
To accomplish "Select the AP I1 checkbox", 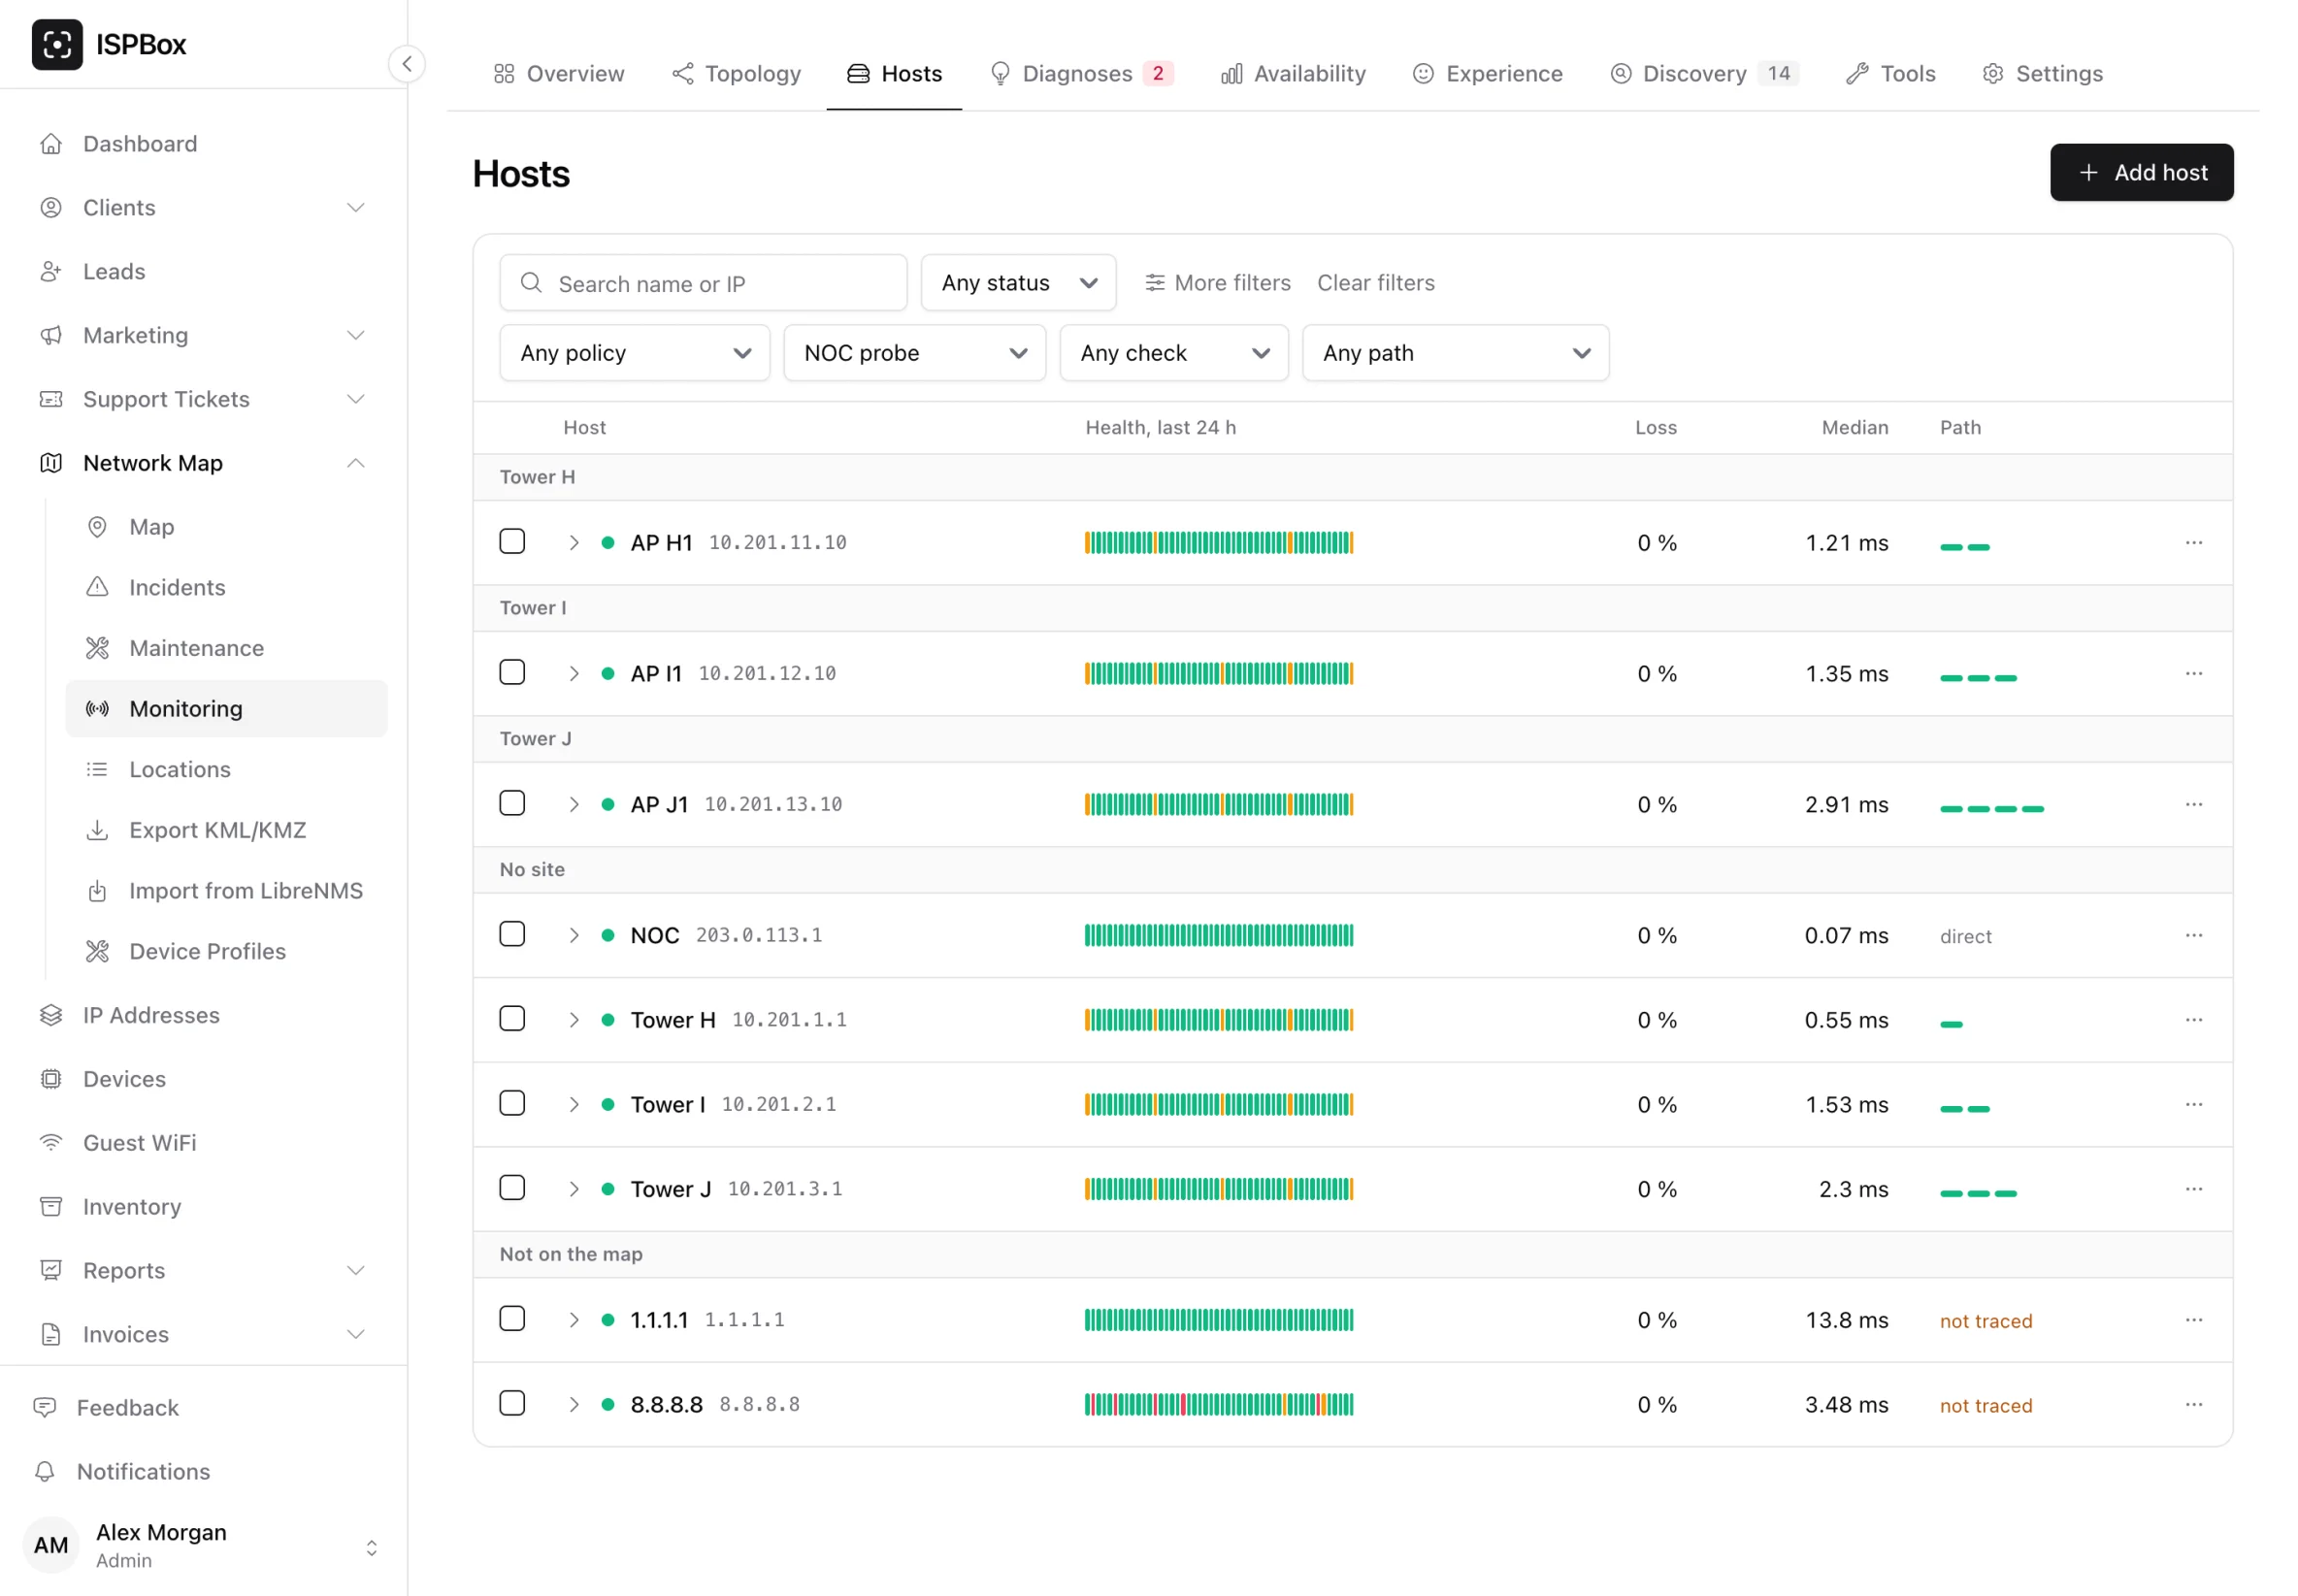I will point(512,673).
